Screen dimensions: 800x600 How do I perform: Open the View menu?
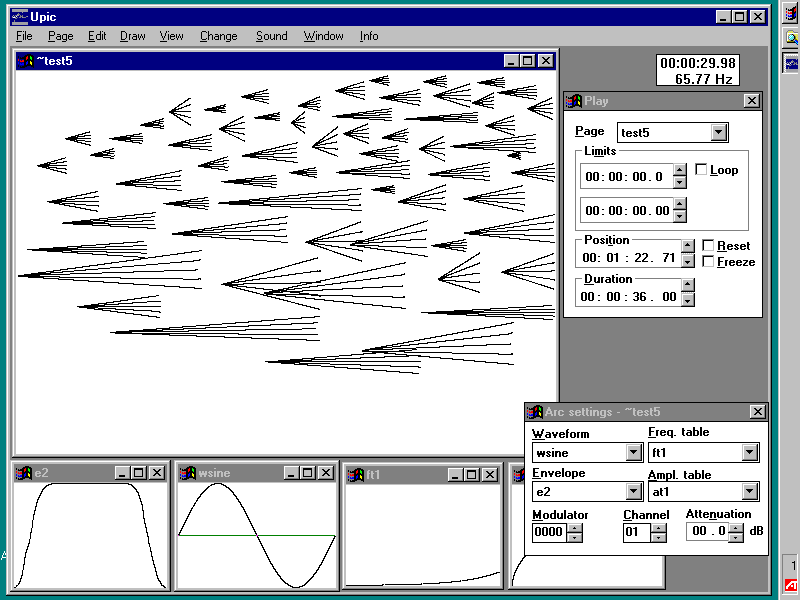point(171,36)
